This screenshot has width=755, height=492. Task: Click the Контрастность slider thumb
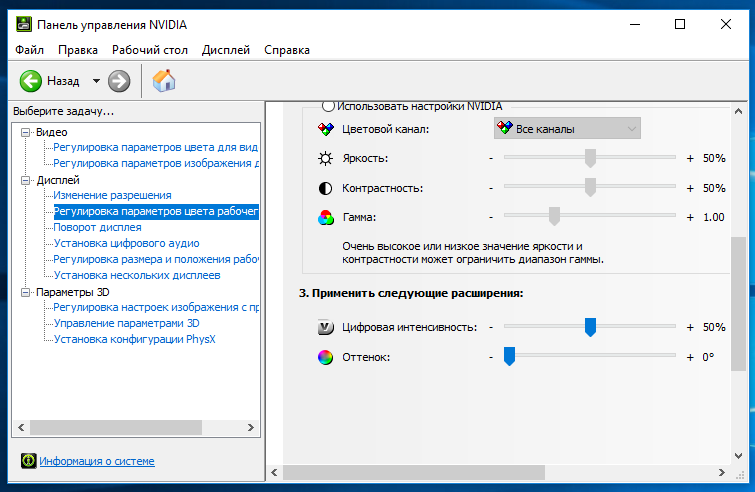(590, 188)
